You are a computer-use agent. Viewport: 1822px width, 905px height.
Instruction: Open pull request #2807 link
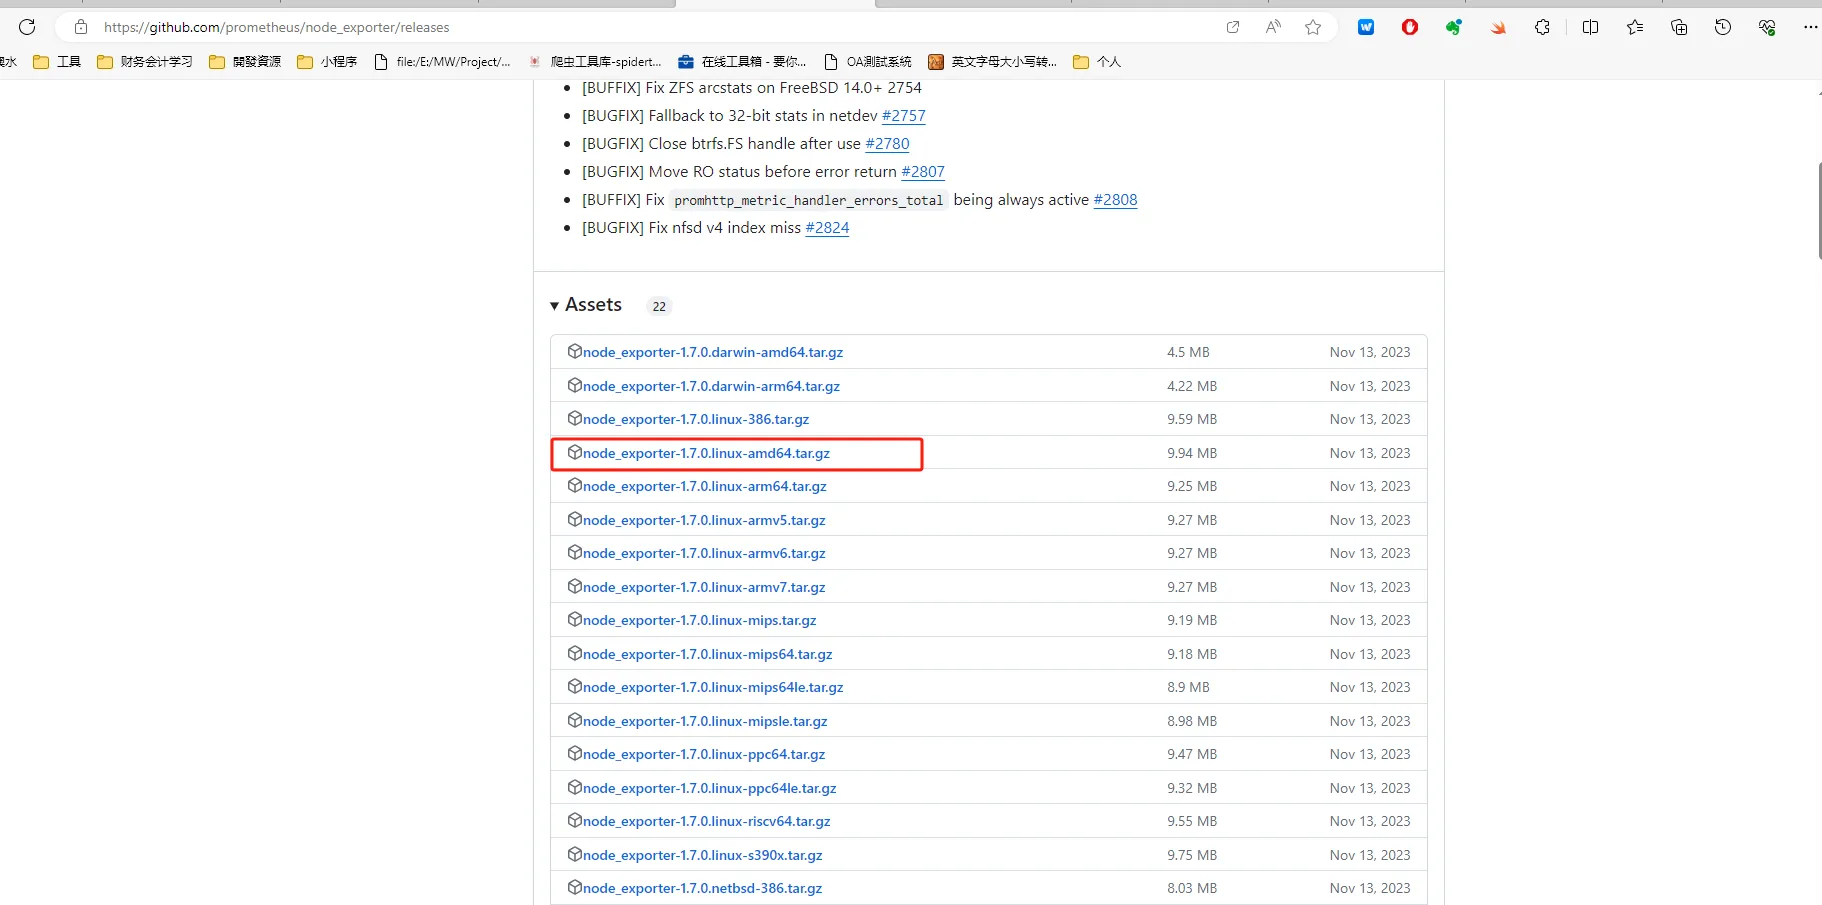[x=923, y=172]
